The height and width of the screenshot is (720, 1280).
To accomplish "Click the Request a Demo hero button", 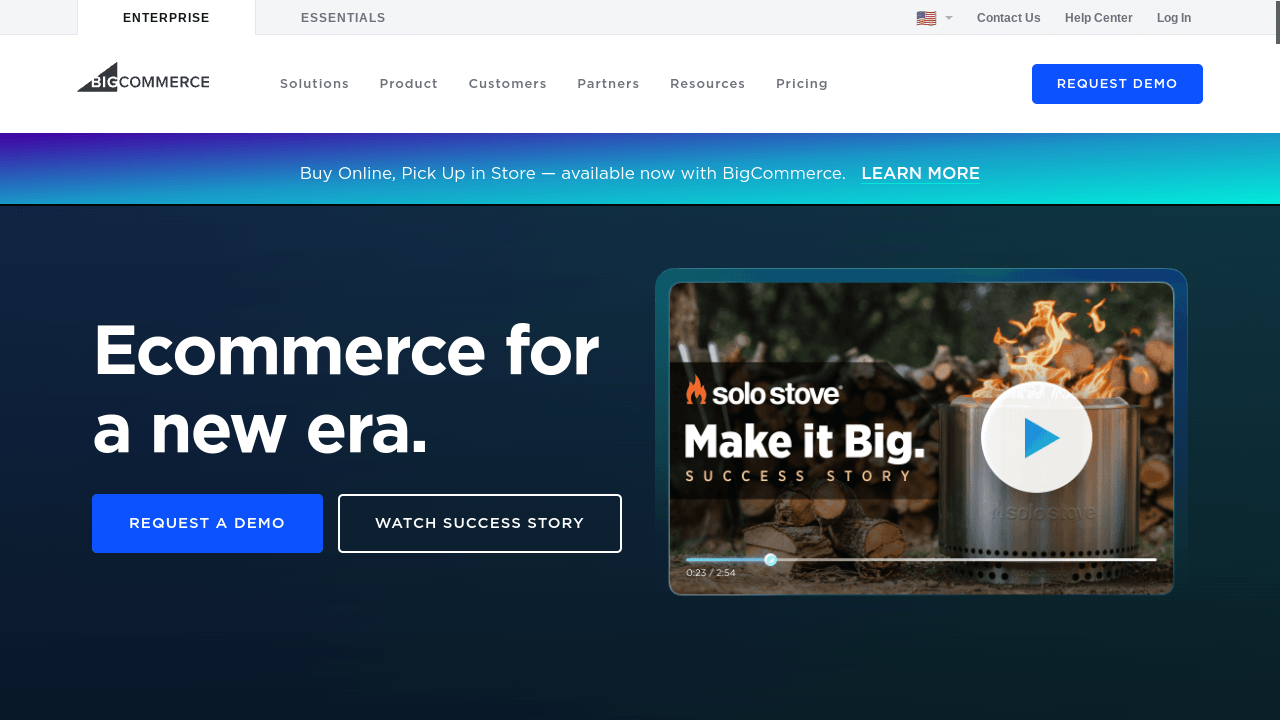I will 207,523.
